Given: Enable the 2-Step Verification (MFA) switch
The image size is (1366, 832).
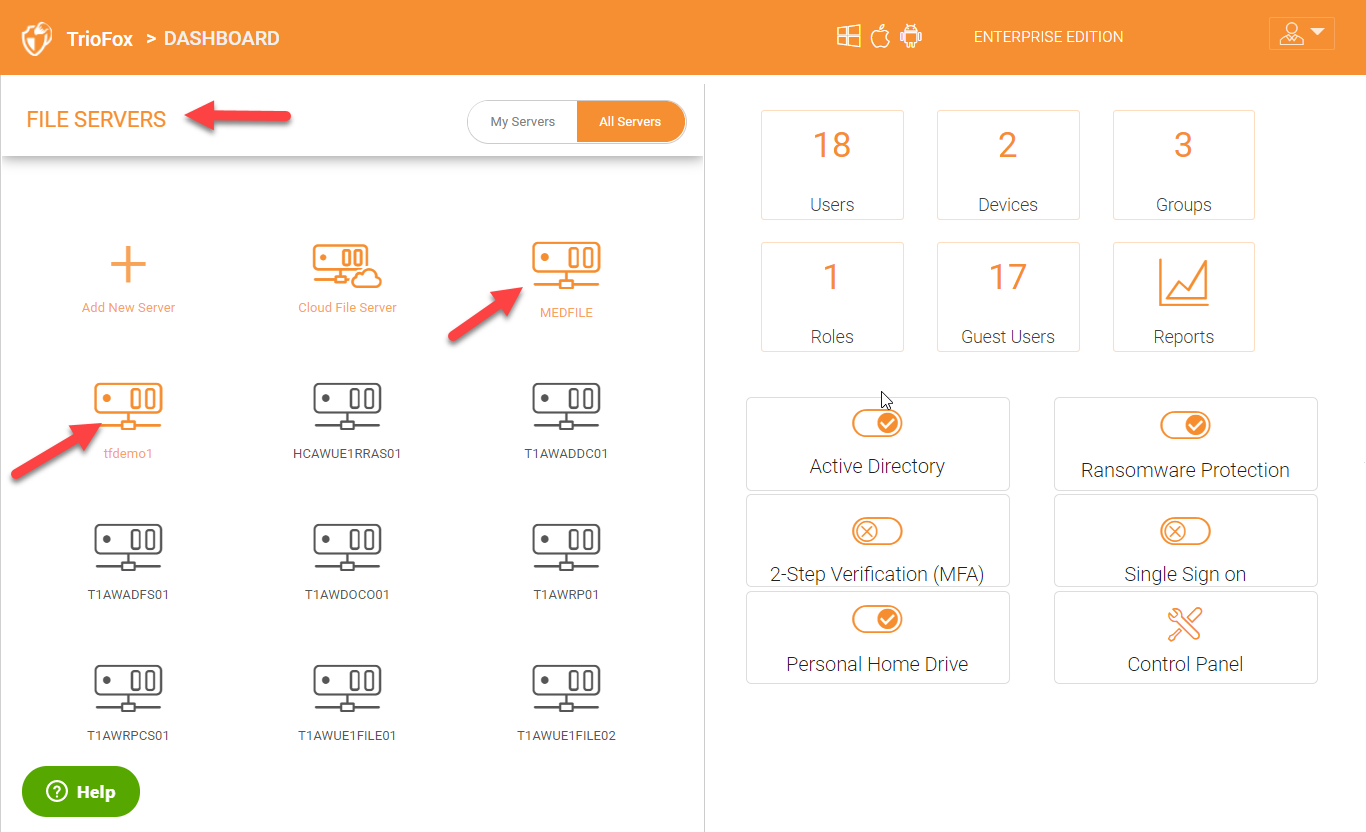Looking at the screenshot, I should click(x=877, y=531).
